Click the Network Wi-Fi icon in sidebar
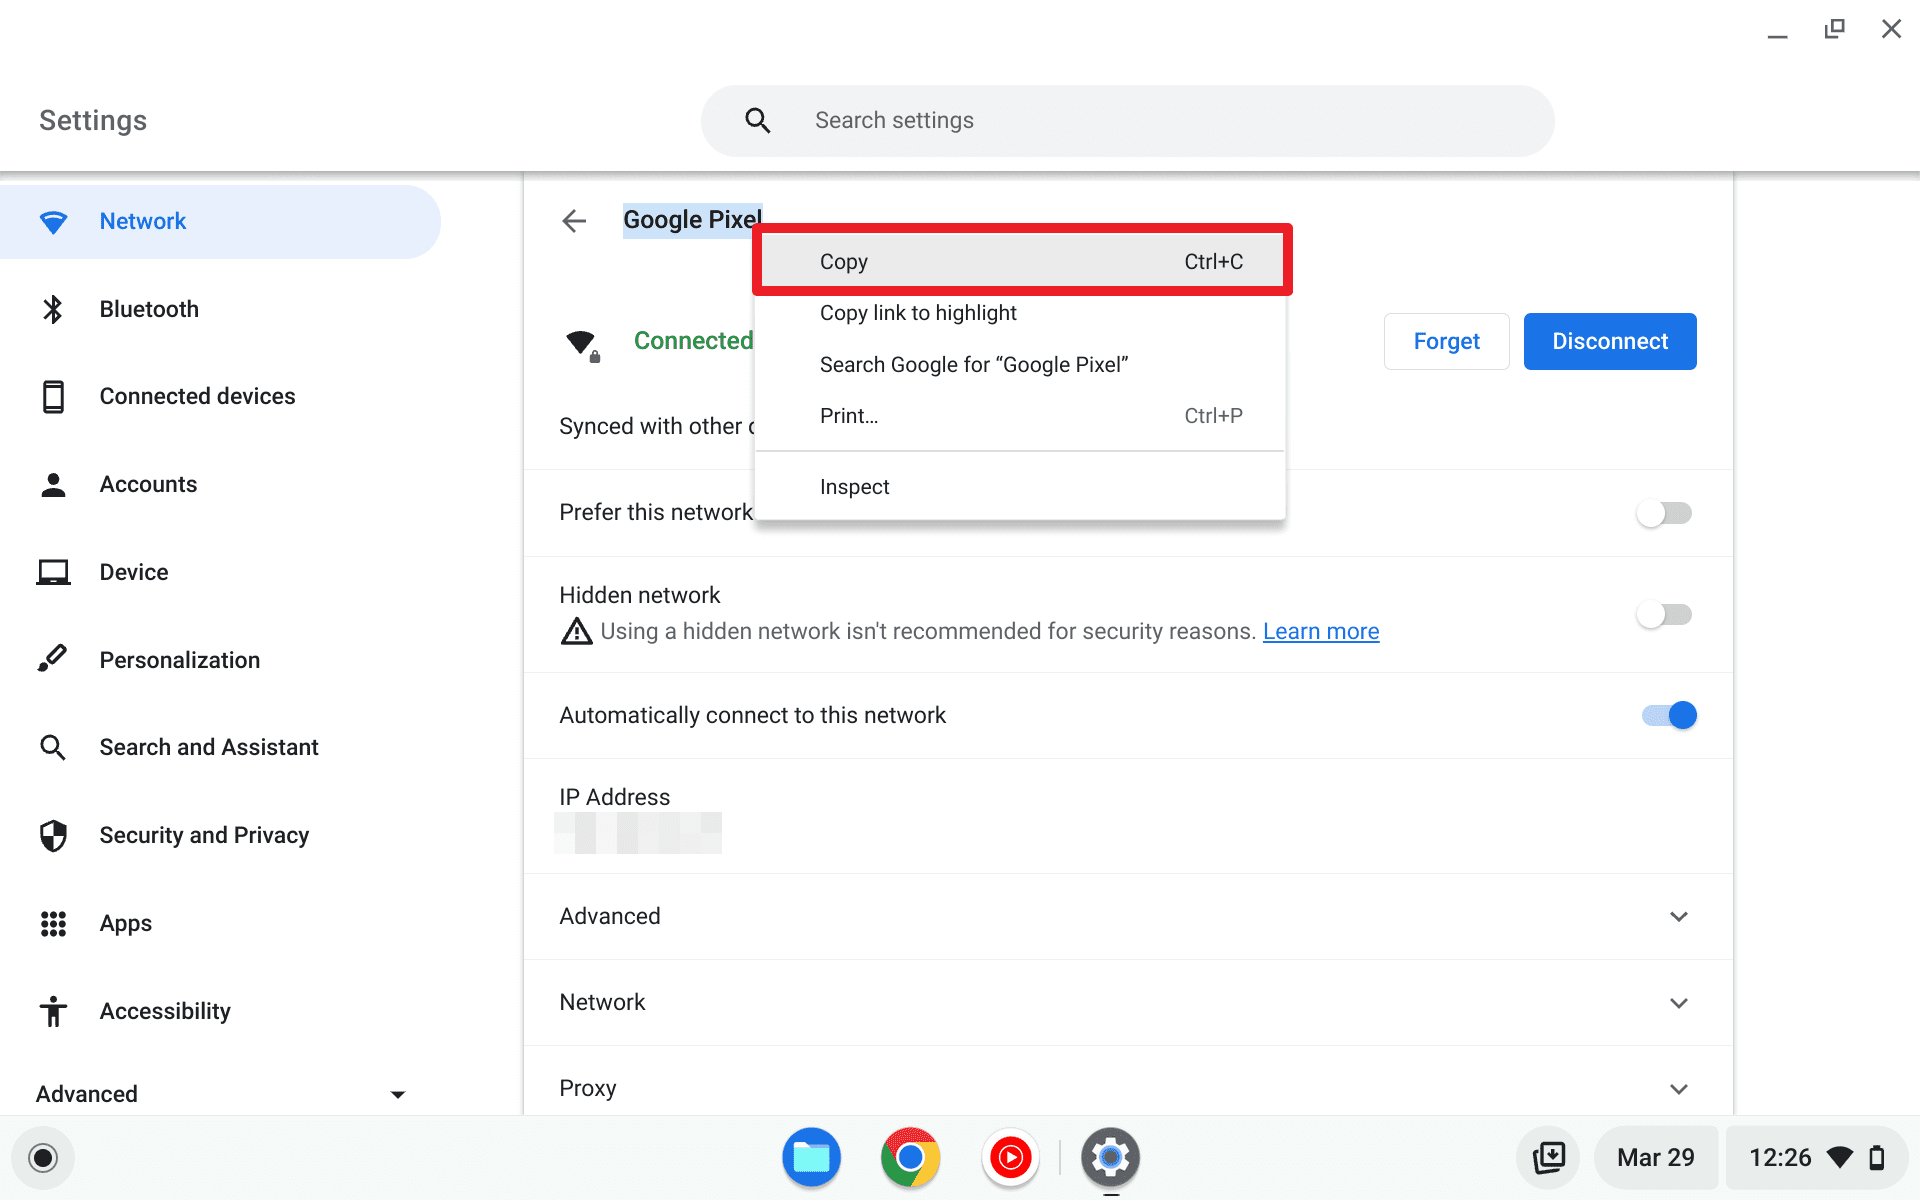The height and width of the screenshot is (1200, 1920). [53, 222]
